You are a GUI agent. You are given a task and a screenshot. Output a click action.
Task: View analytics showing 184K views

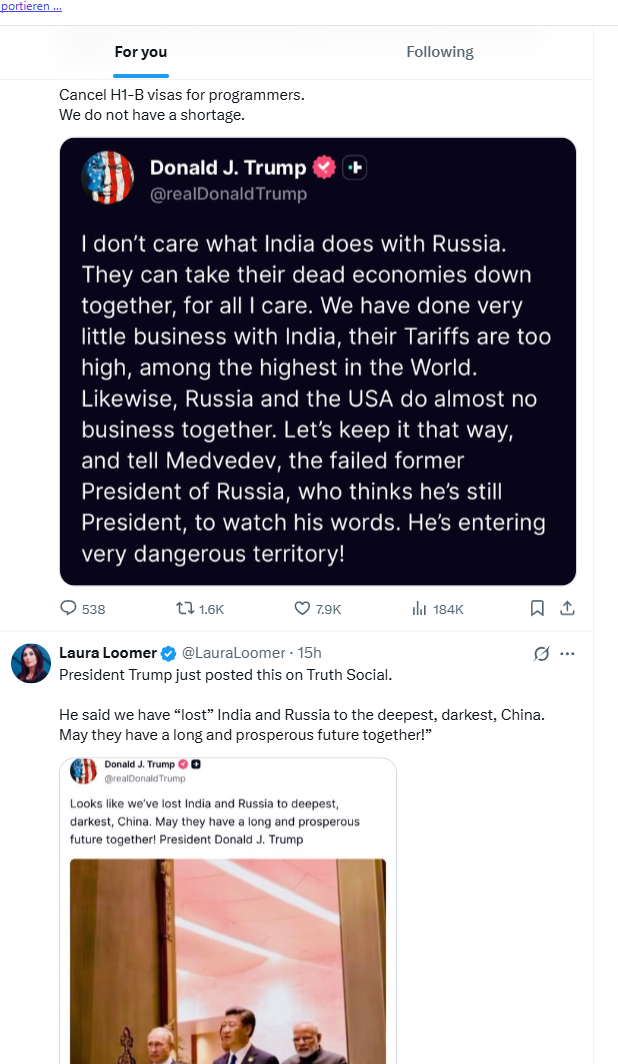tap(419, 608)
